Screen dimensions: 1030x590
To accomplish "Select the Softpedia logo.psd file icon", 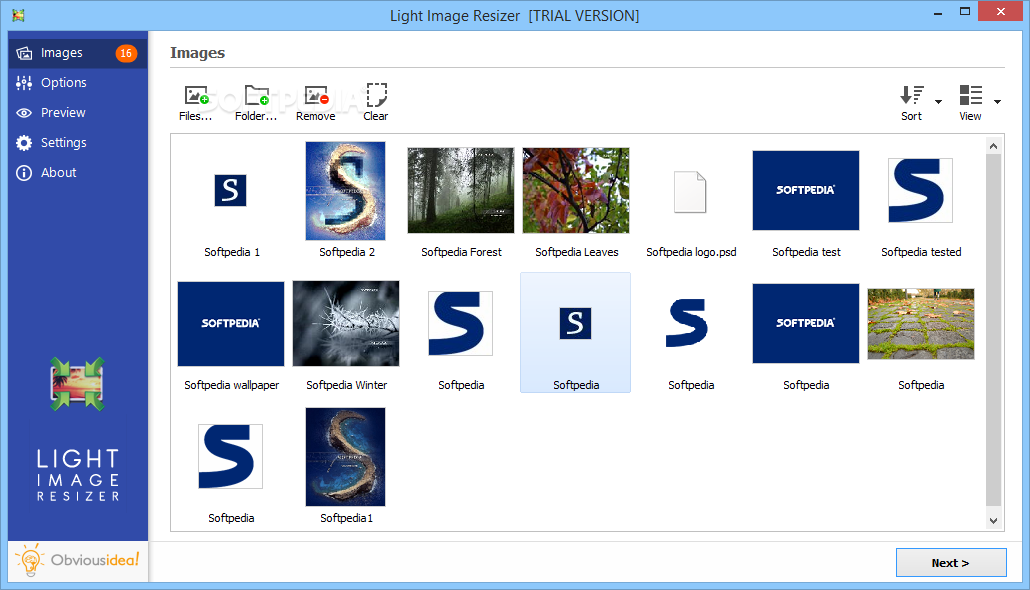I will click(690, 192).
